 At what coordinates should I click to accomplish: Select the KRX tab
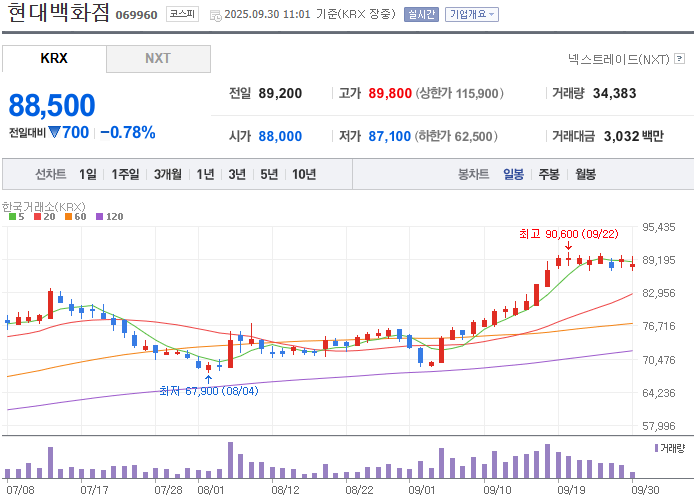pos(54,58)
